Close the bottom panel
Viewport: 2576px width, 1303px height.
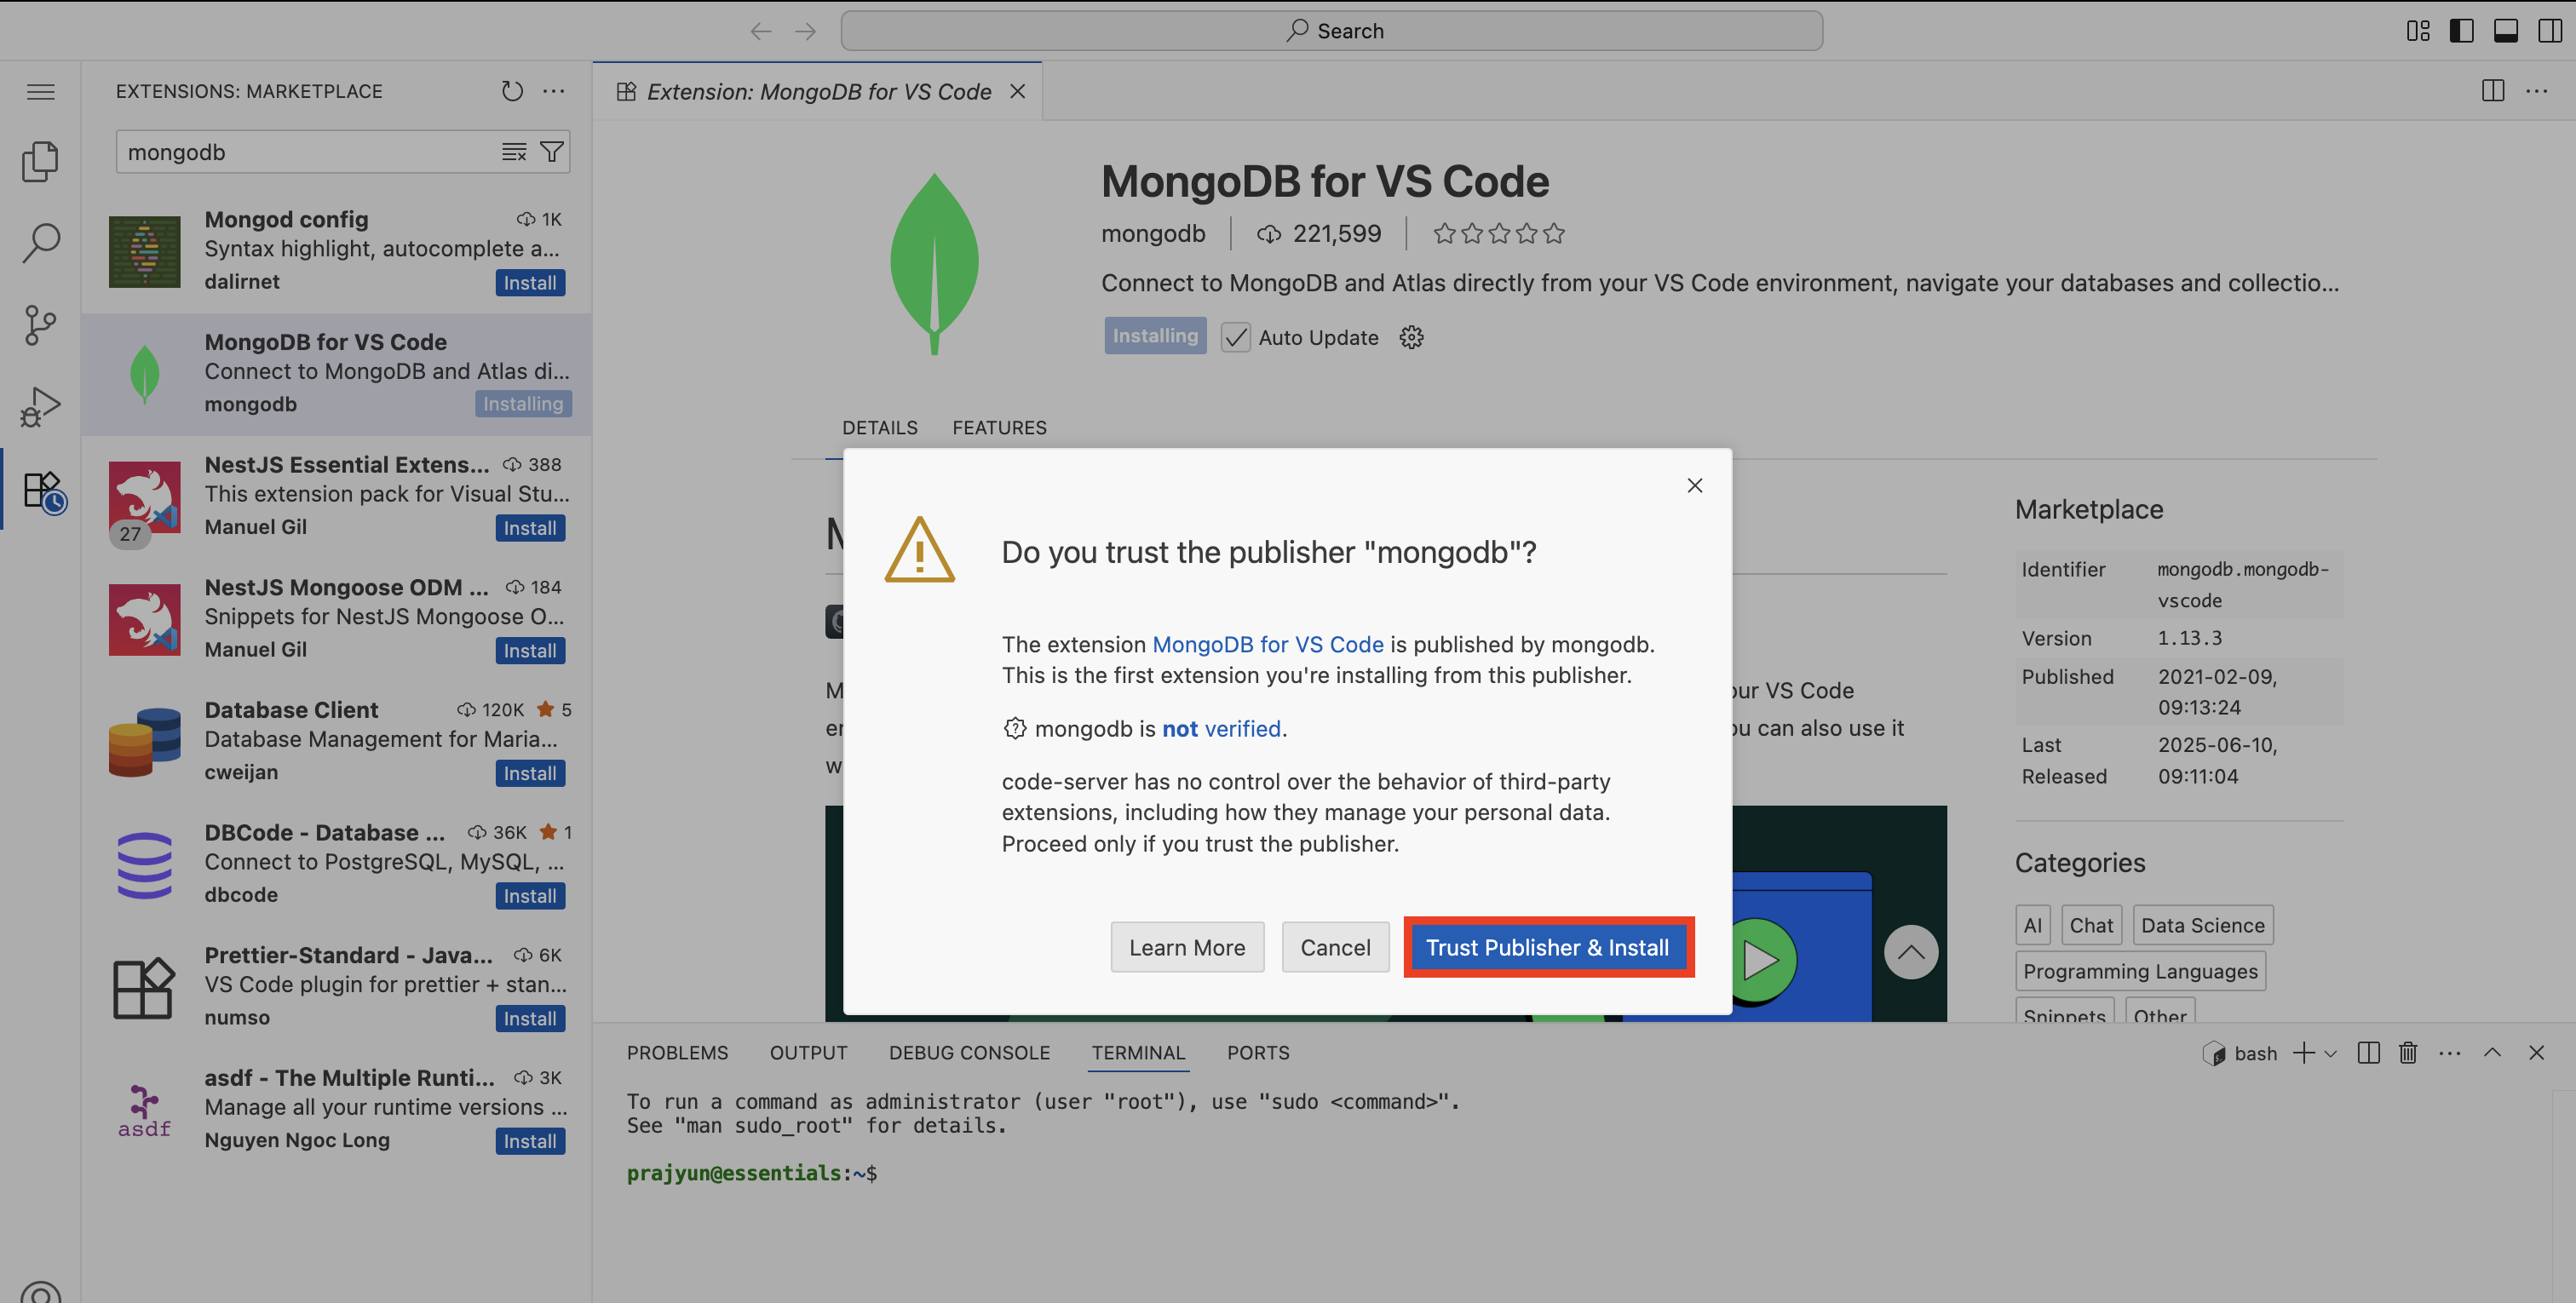pyautogui.click(x=2536, y=1052)
